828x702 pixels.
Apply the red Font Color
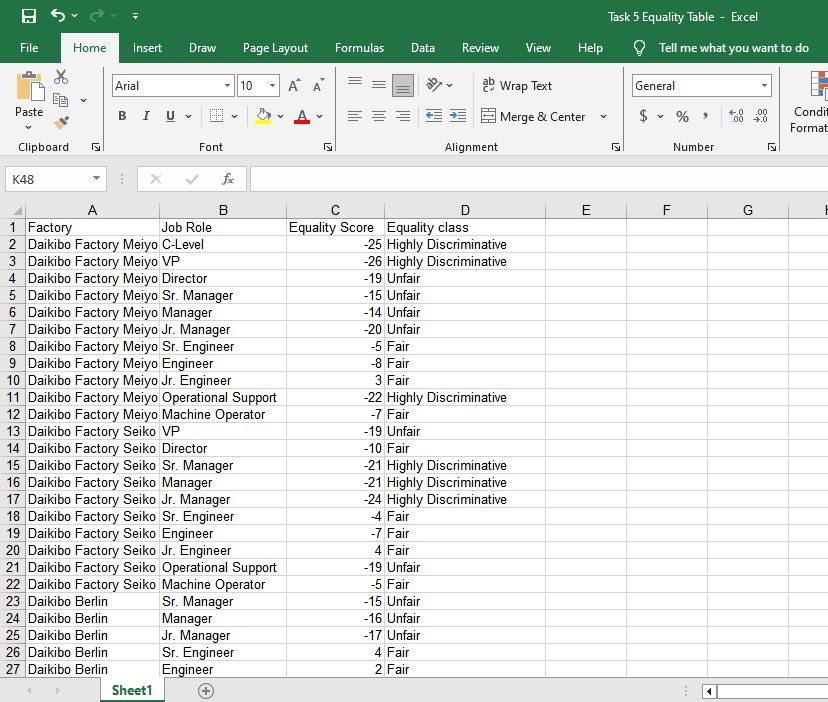click(302, 116)
